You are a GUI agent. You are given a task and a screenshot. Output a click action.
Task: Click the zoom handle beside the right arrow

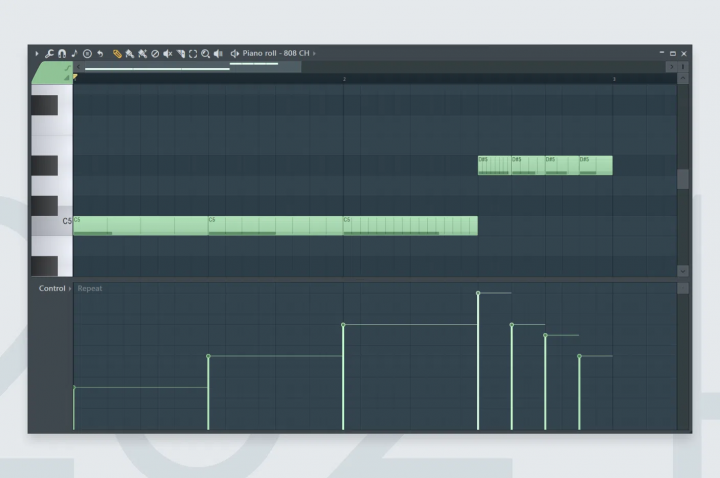[x=683, y=67]
